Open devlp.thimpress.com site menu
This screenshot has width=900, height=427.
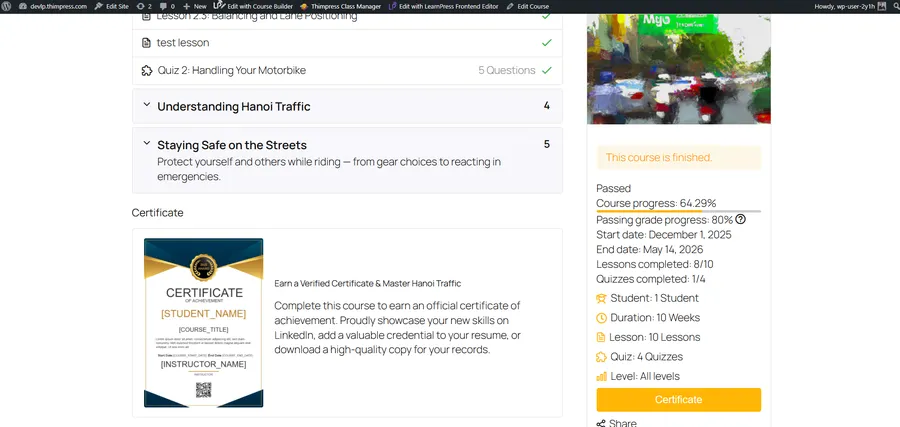pos(53,6)
